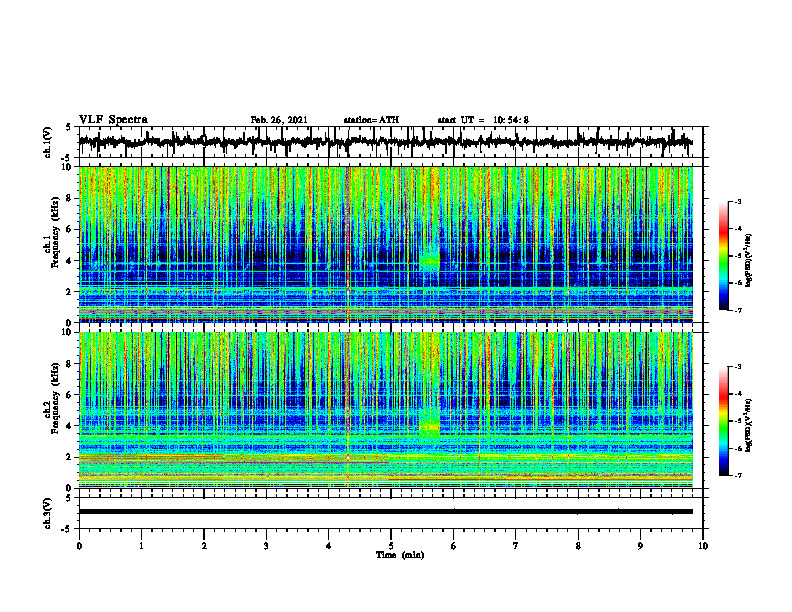Screen dimensions: 792x612
Task: Click the ch.2 spectrogram colorbar
Action: [x=724, y=421]
